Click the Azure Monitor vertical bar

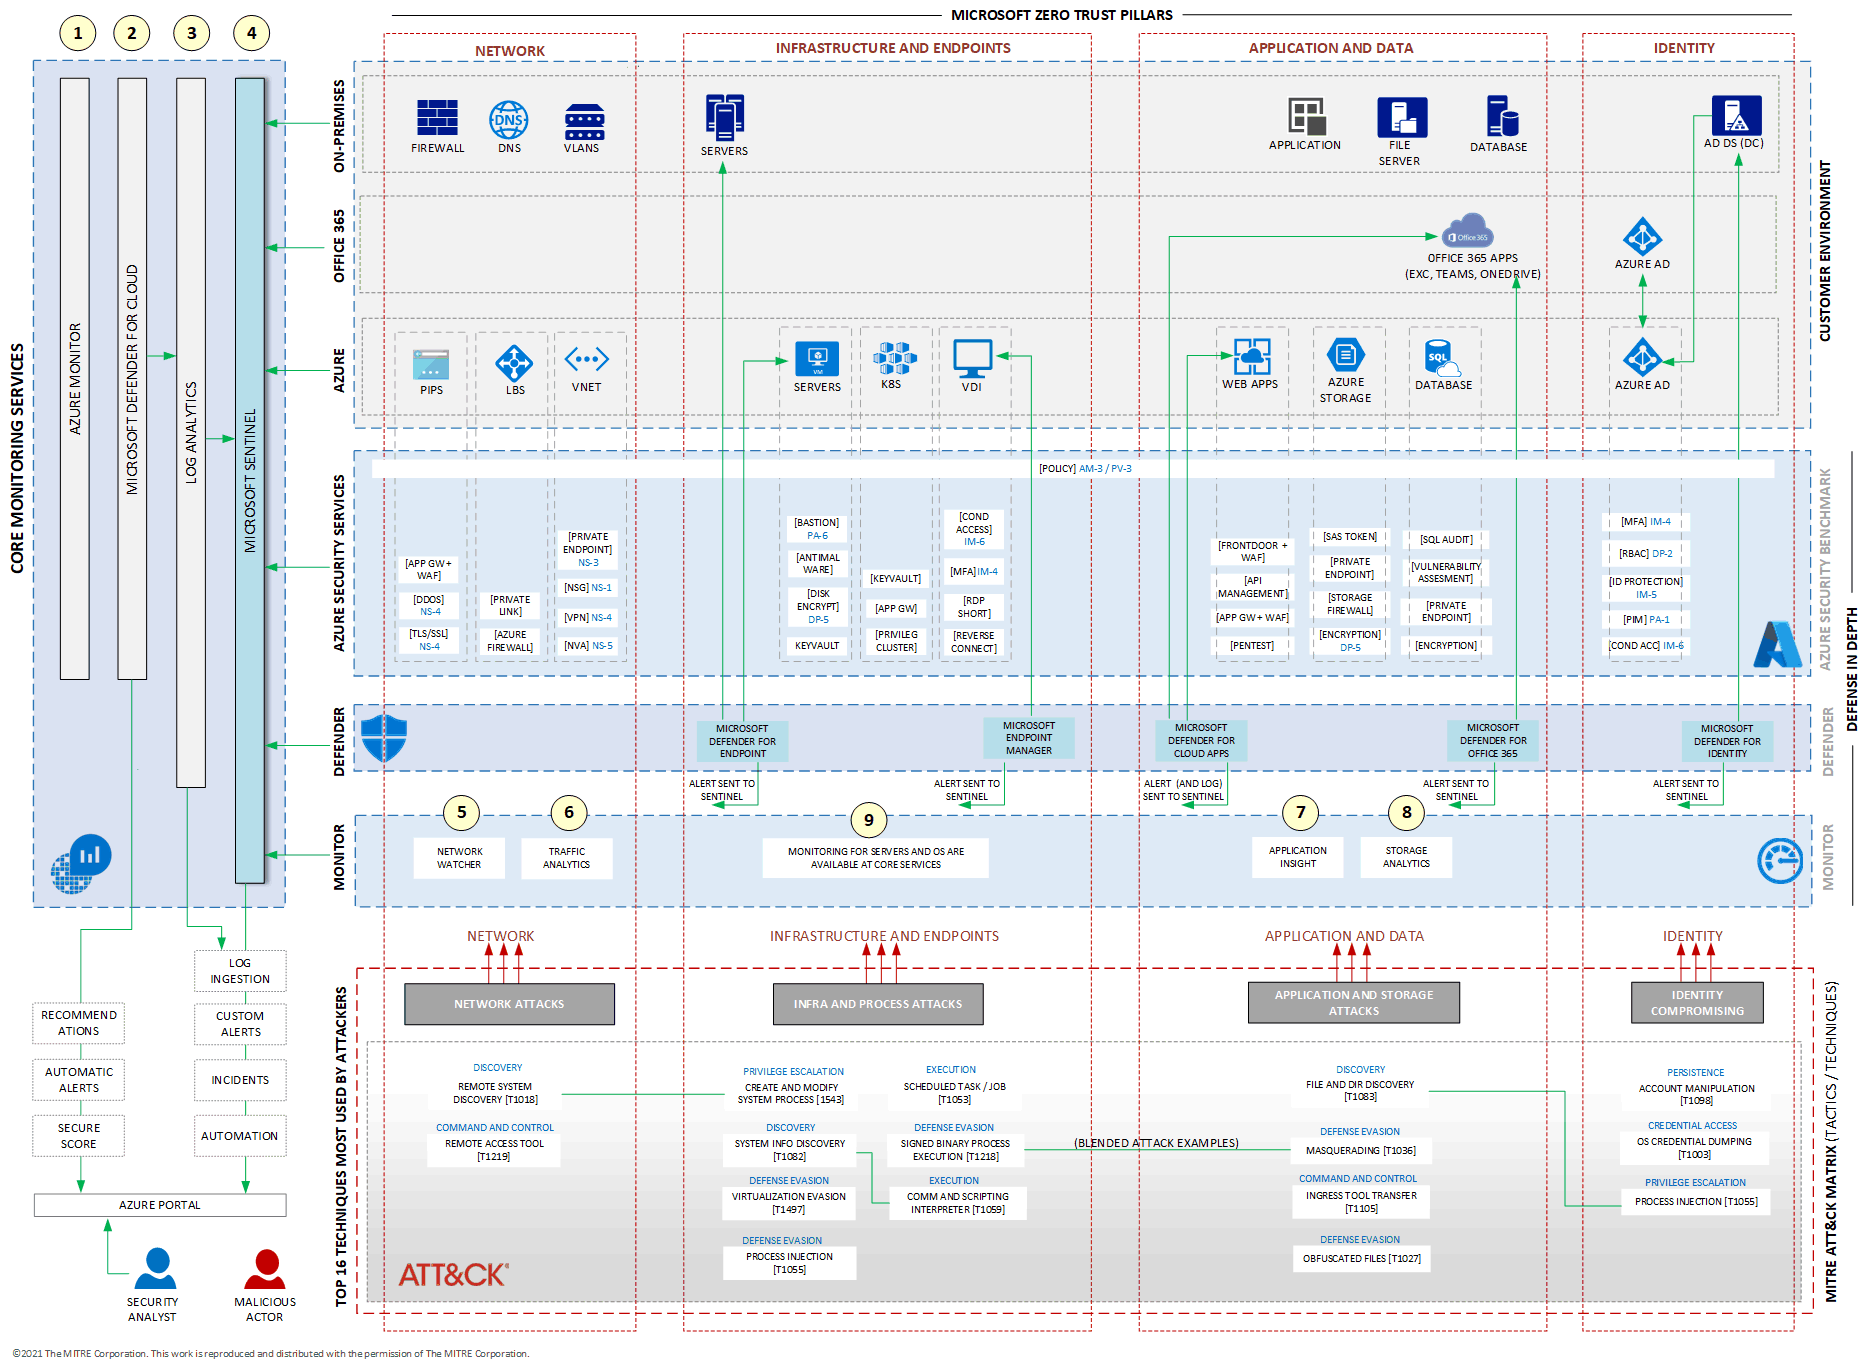[75, 379]
